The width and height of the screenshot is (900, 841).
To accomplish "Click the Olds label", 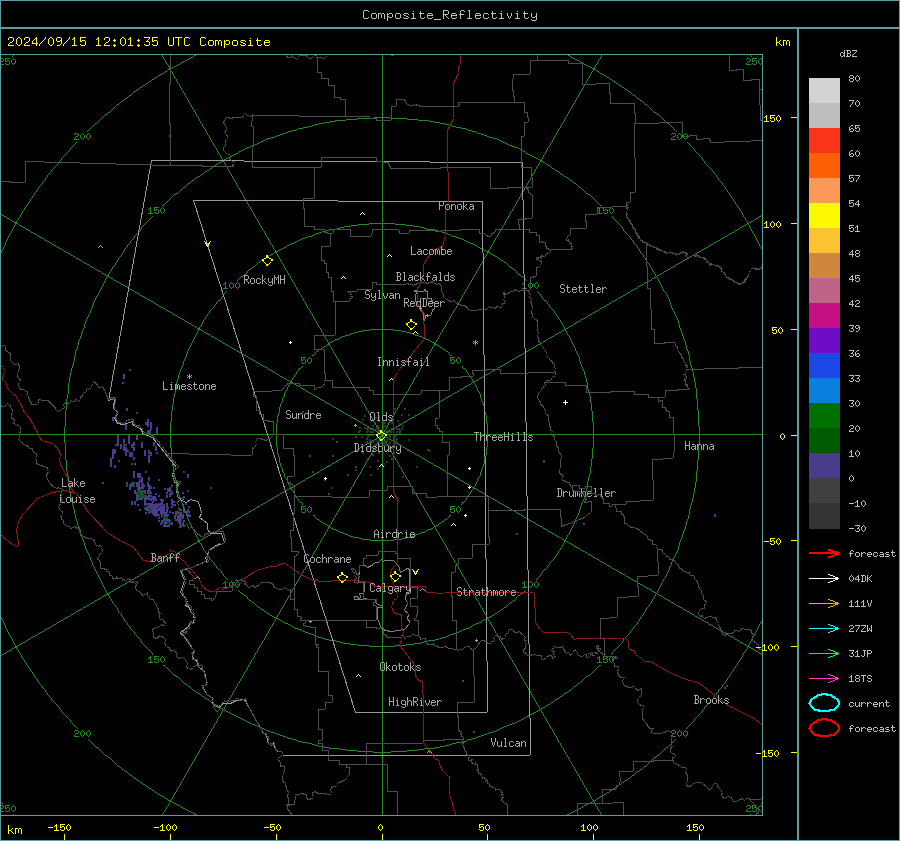I will (381, 417).
